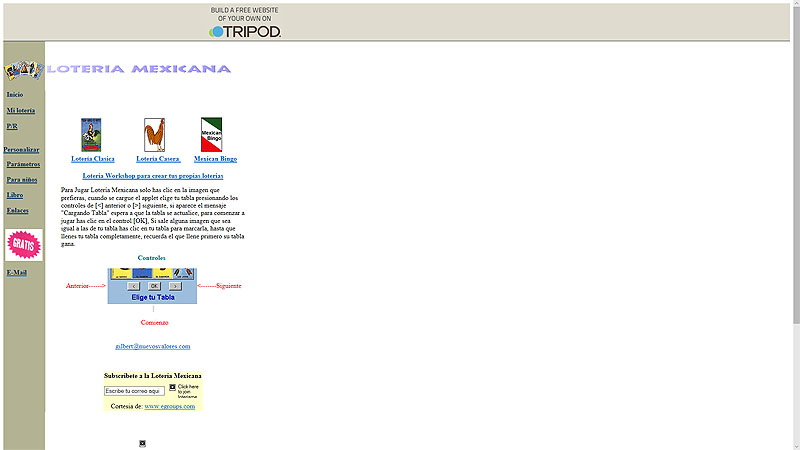Open the Enlaces sidebar link

point(17,211)
